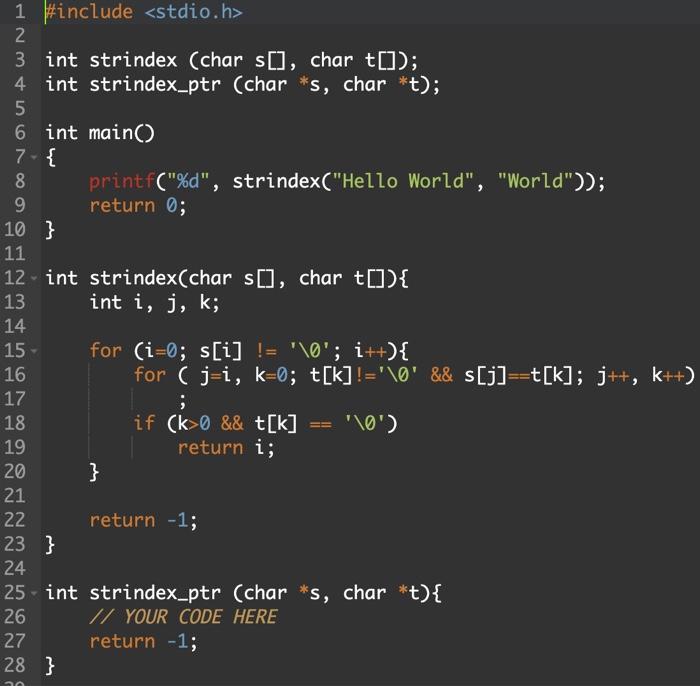Click the "World" argument string on line 8
700x686 pixels.
pyautogui.click(x=535, y=182)
